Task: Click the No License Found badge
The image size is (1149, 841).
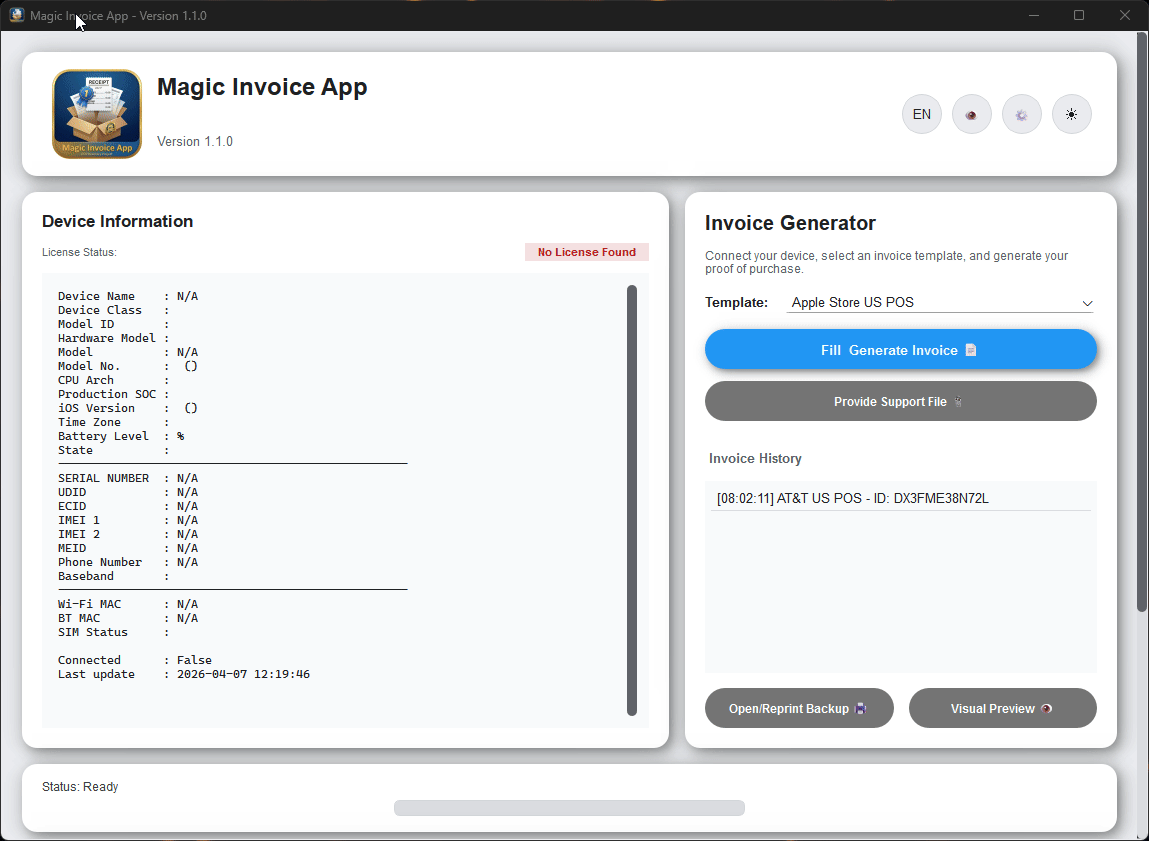Action: point(587,252)
